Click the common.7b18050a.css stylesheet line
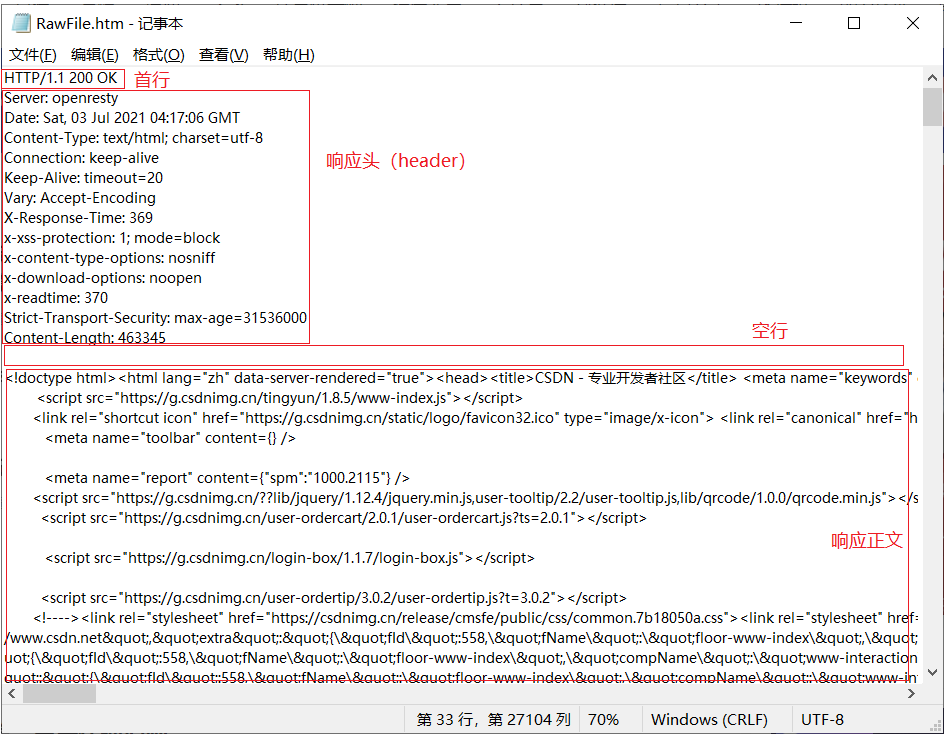Image resolution: width=950 pixels, height=739 pixels. (x=476, y=618)
